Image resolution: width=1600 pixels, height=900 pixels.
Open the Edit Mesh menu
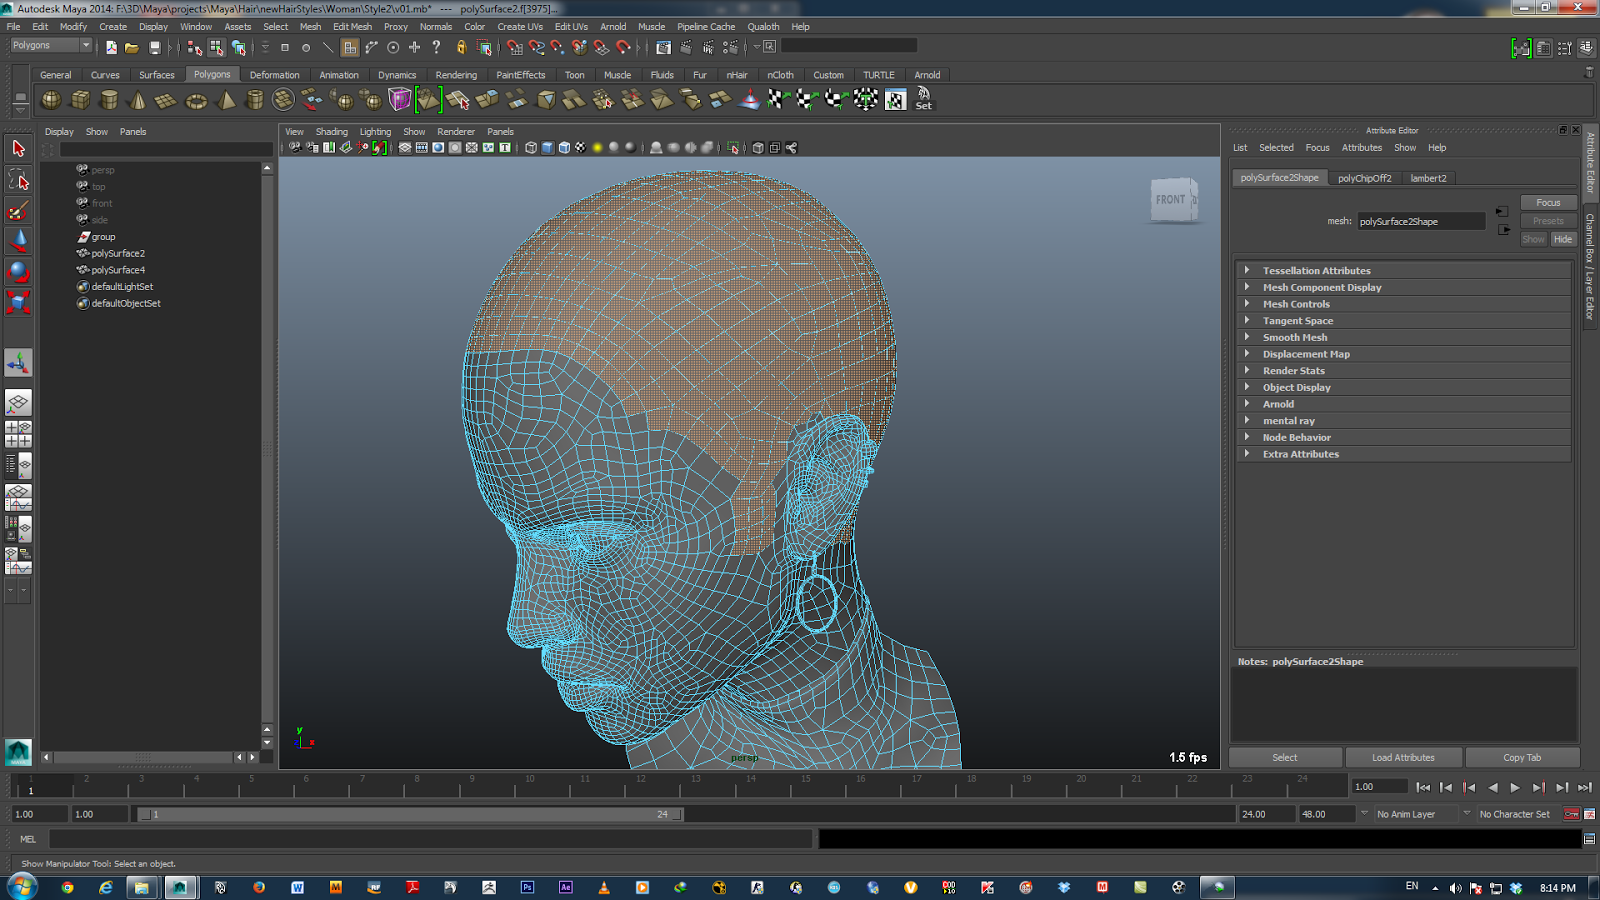352,27
